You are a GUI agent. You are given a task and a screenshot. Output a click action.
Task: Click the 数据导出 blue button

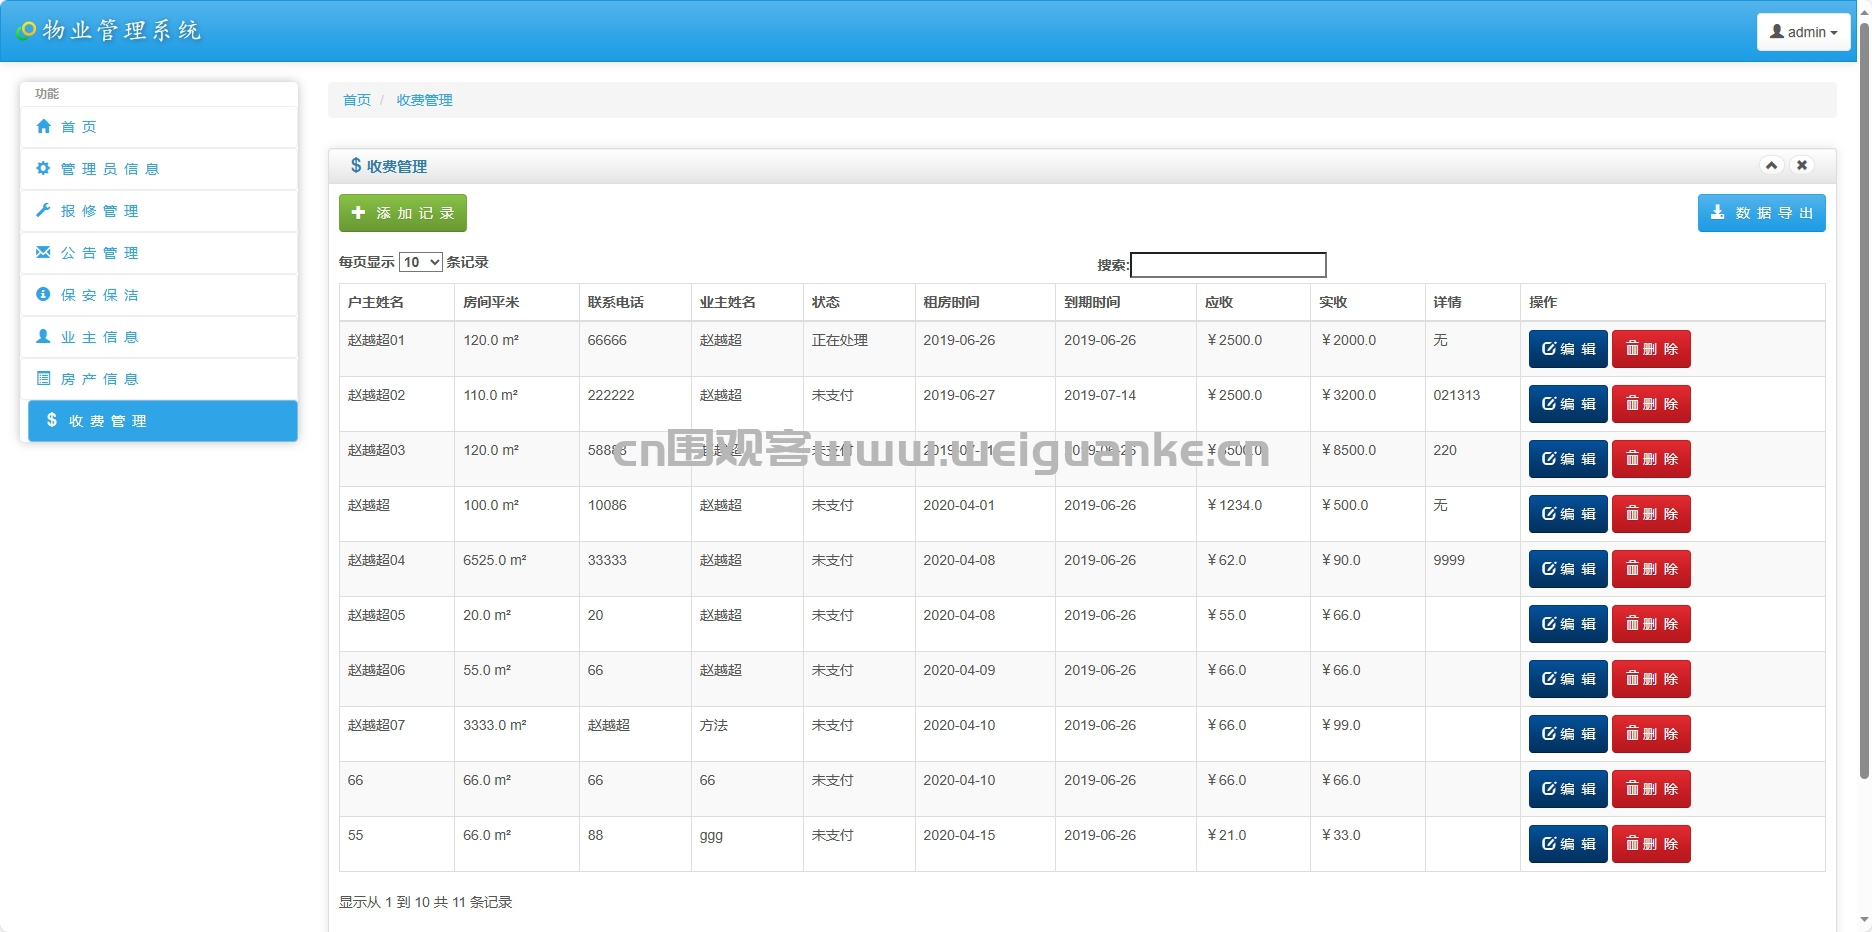click(x=1762, y=213)
